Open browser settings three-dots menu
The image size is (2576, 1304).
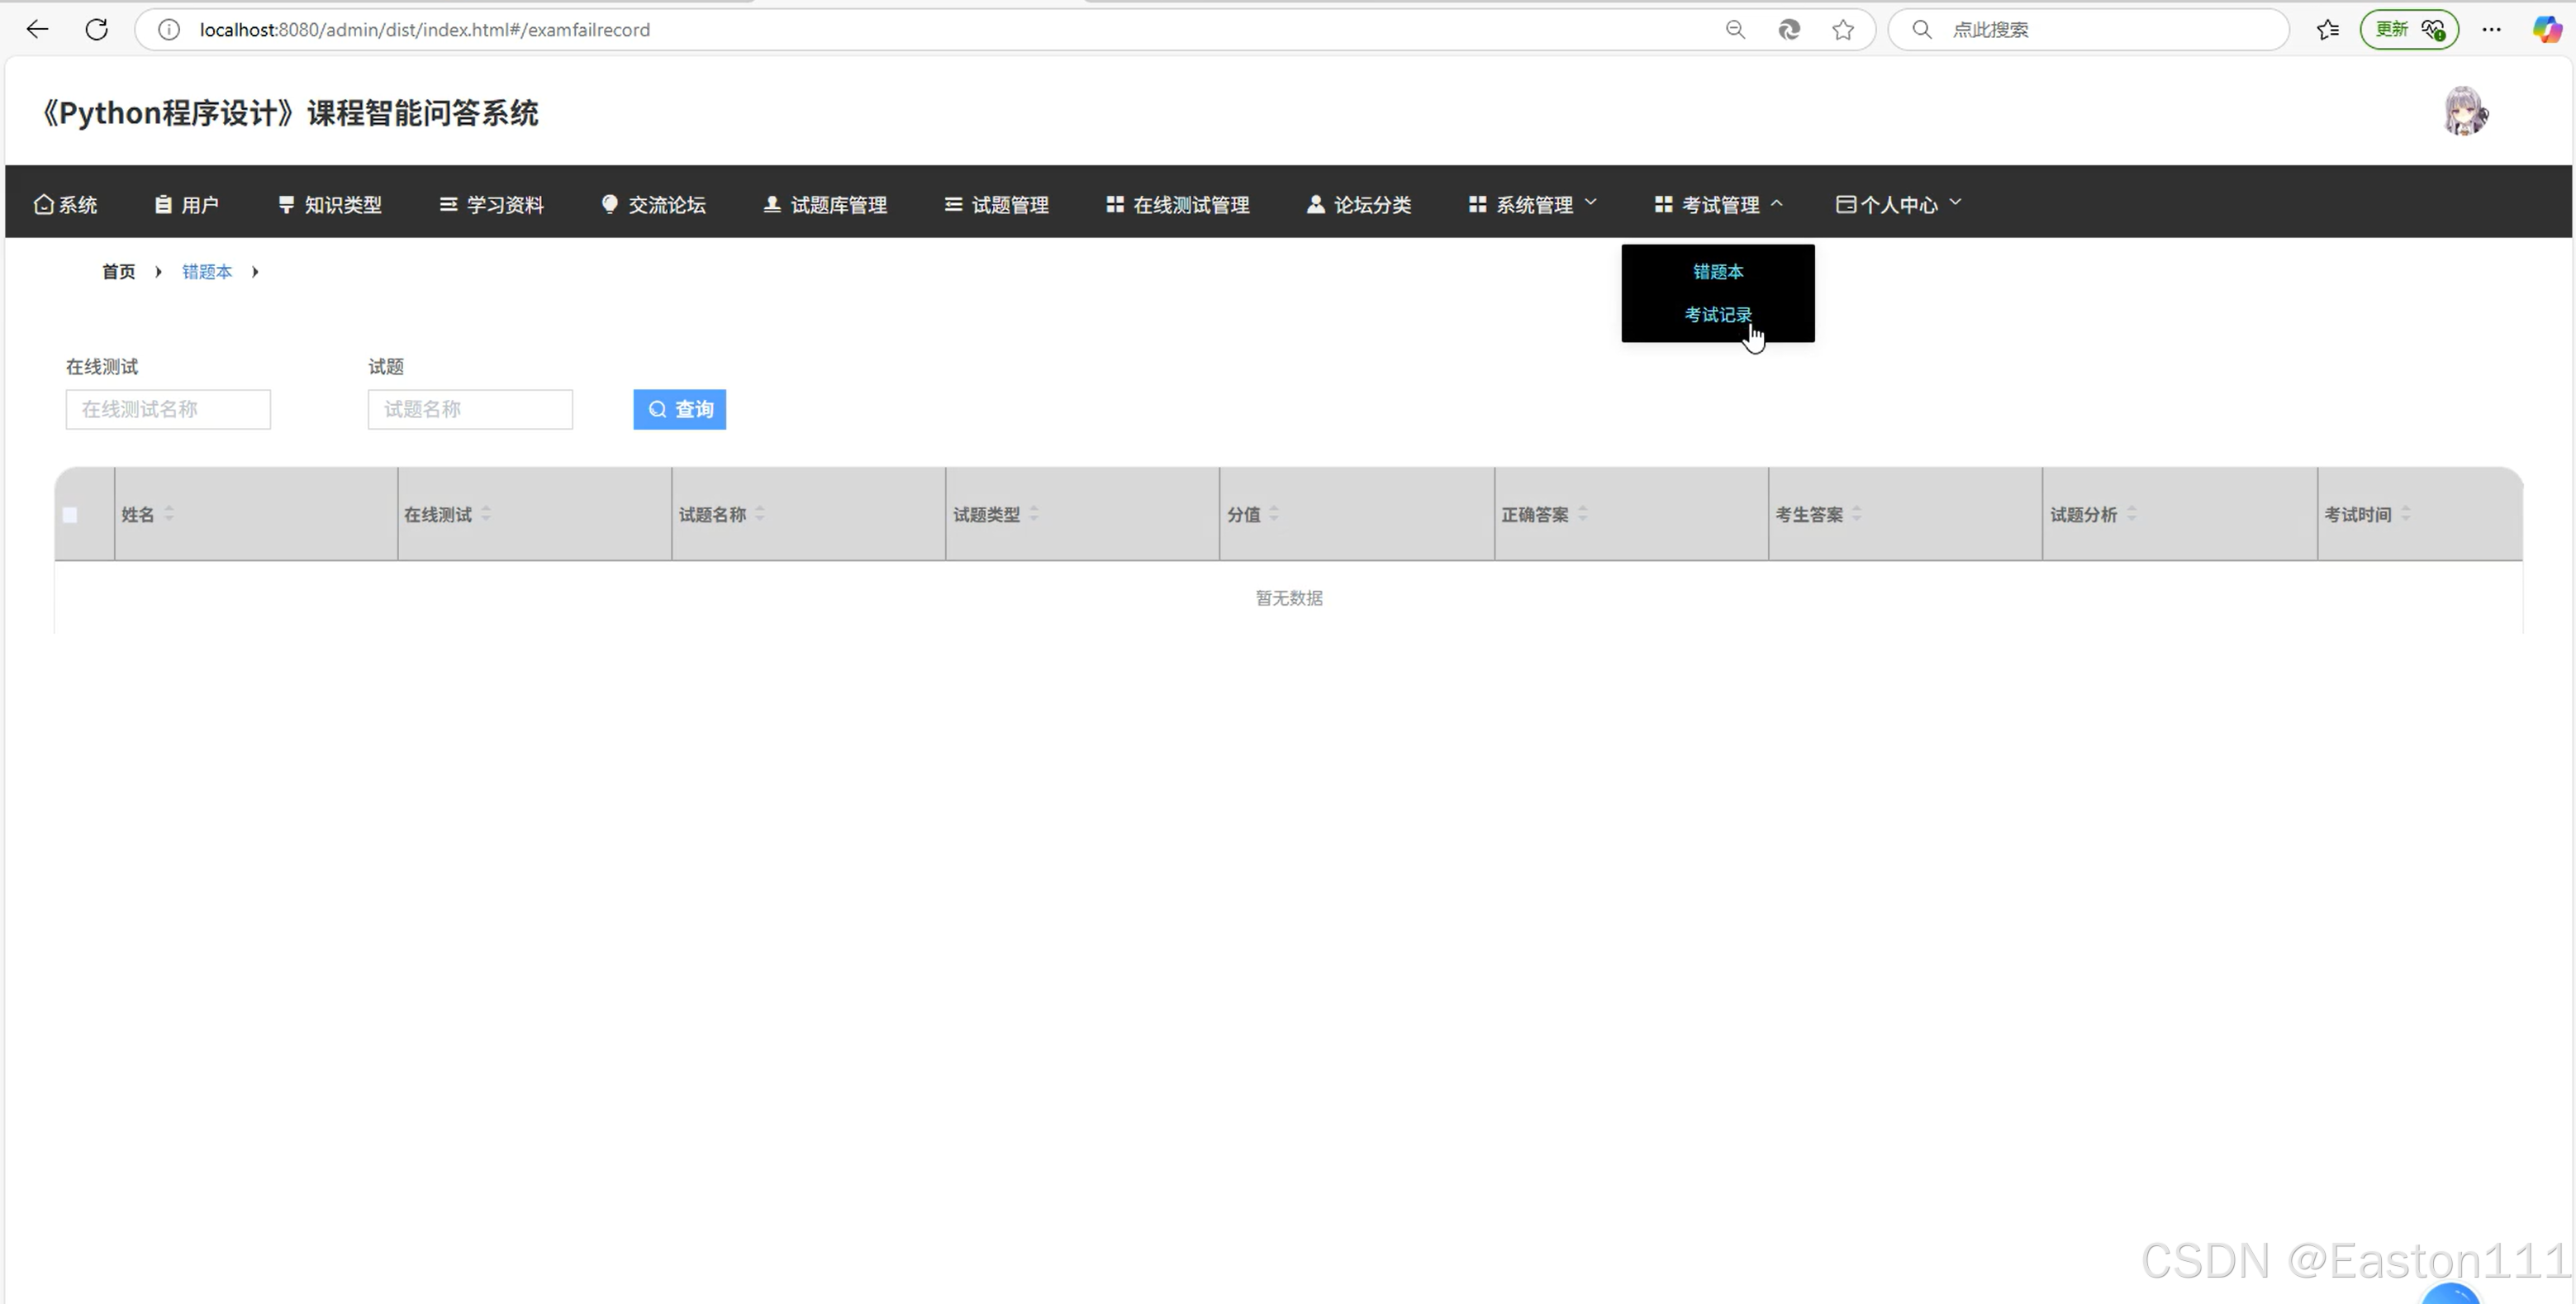coord(2491,29)
